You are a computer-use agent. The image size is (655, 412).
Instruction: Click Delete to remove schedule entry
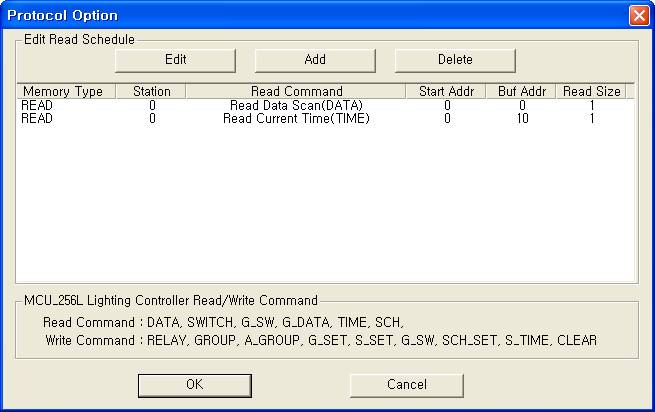pyautogui.click(x=455, y=59)
